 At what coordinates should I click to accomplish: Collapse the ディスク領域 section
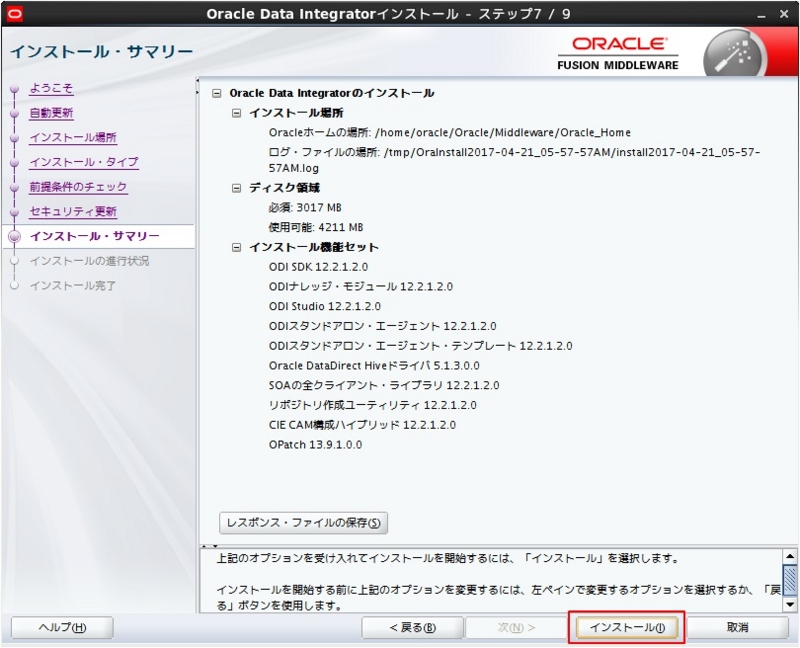point(236,188)
